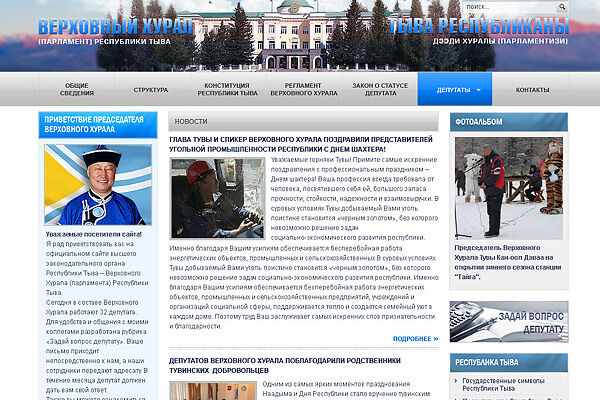600x400 pixels.
Task: Click the Задай вопрос депутату banner
Action: (509, 322)
